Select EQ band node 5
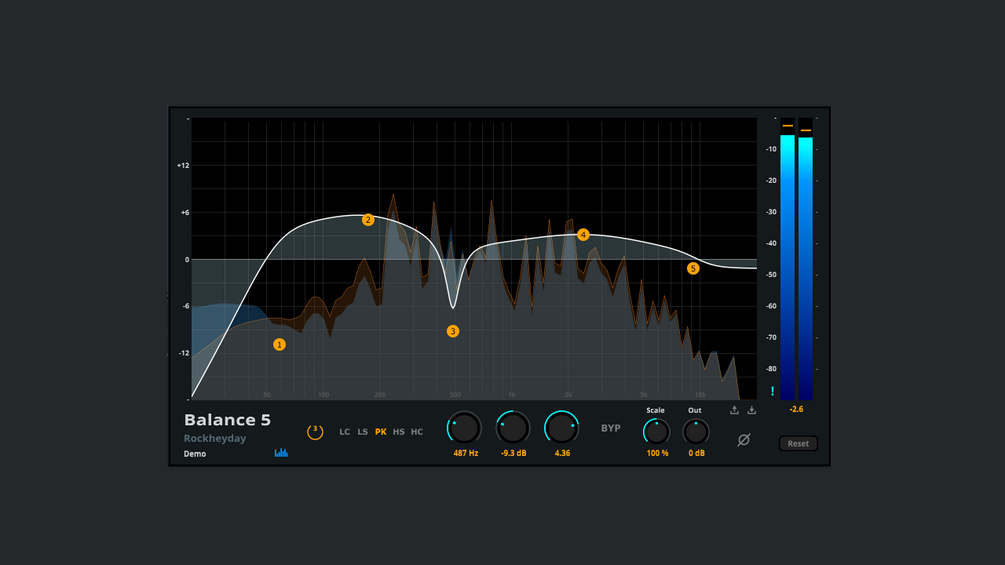This screenshot has height=565, width=1005. [x=693, y=268]
